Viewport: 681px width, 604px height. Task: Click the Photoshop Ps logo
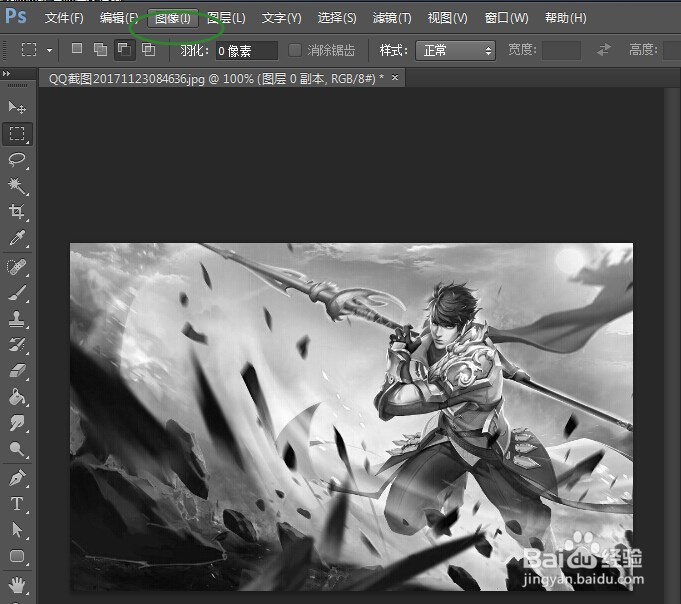(16, 17)
